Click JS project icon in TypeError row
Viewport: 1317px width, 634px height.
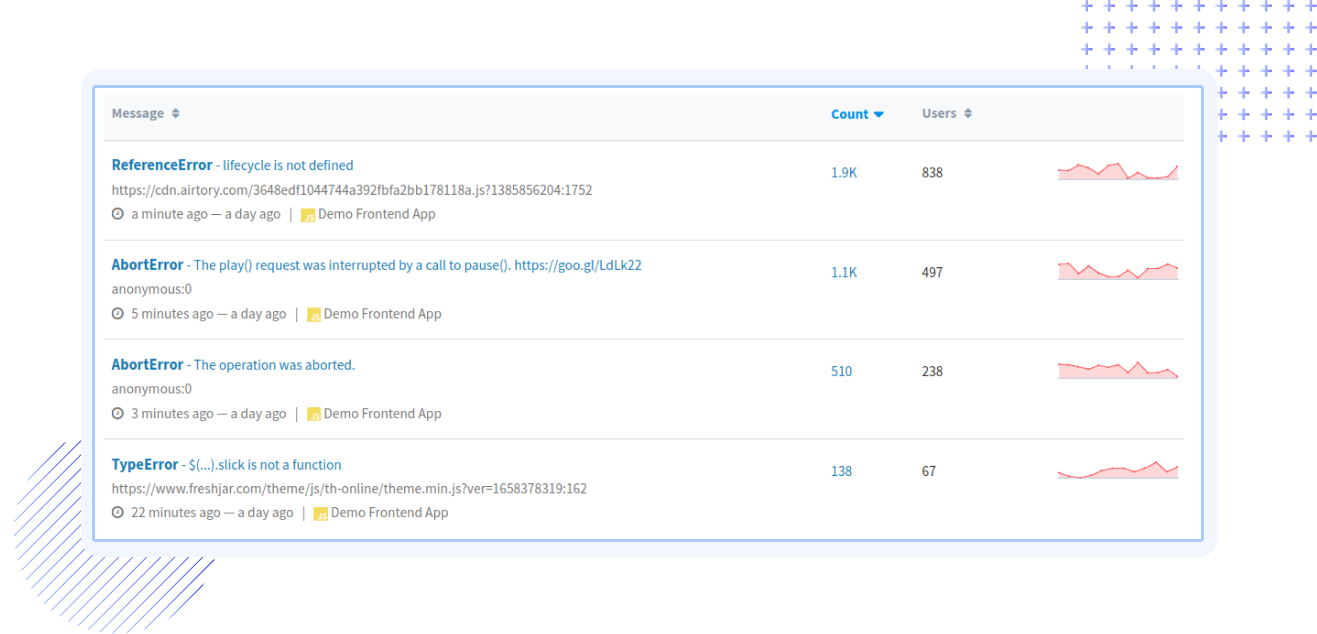click(320, 514)
